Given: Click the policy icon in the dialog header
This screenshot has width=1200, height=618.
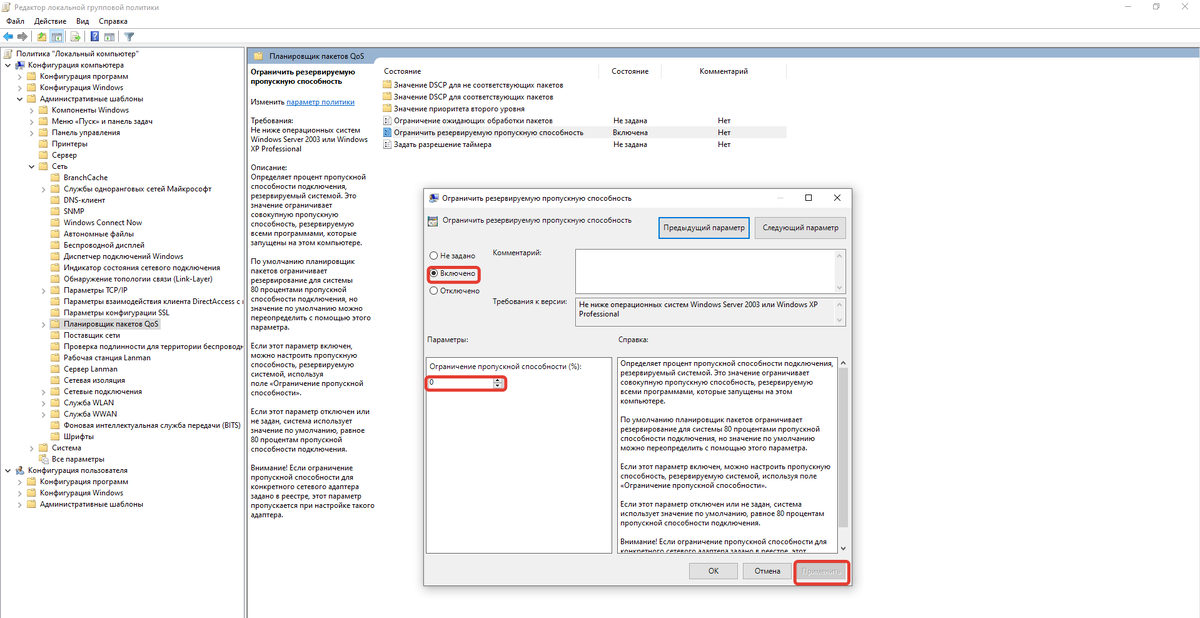Looking at the screenshot, I should coord(432,220).
